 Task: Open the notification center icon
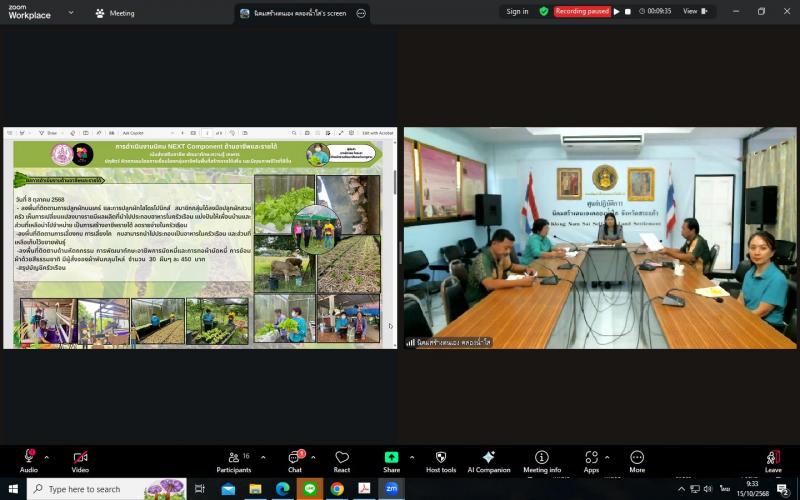783,489
